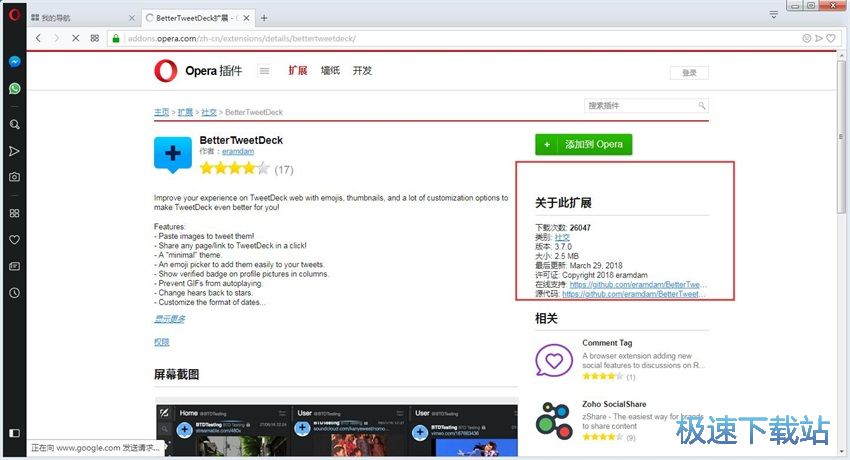This screenshot has width=850, height=460.
Task: Select the 开发 navigation item
Action: (x=362, y=70)
